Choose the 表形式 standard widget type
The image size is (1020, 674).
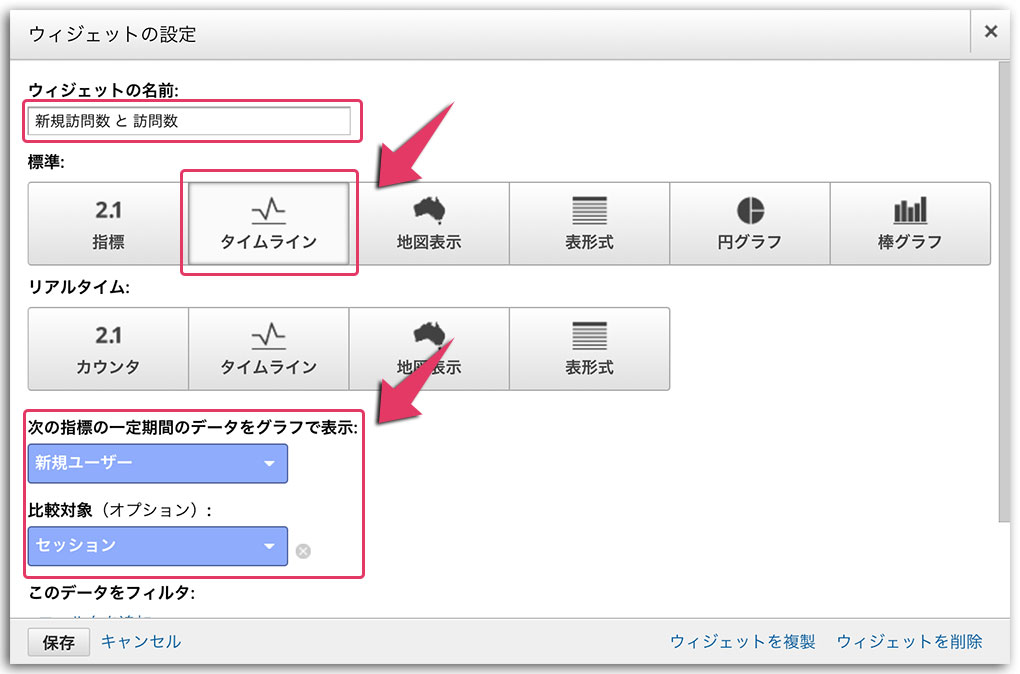tap(589, 222)
